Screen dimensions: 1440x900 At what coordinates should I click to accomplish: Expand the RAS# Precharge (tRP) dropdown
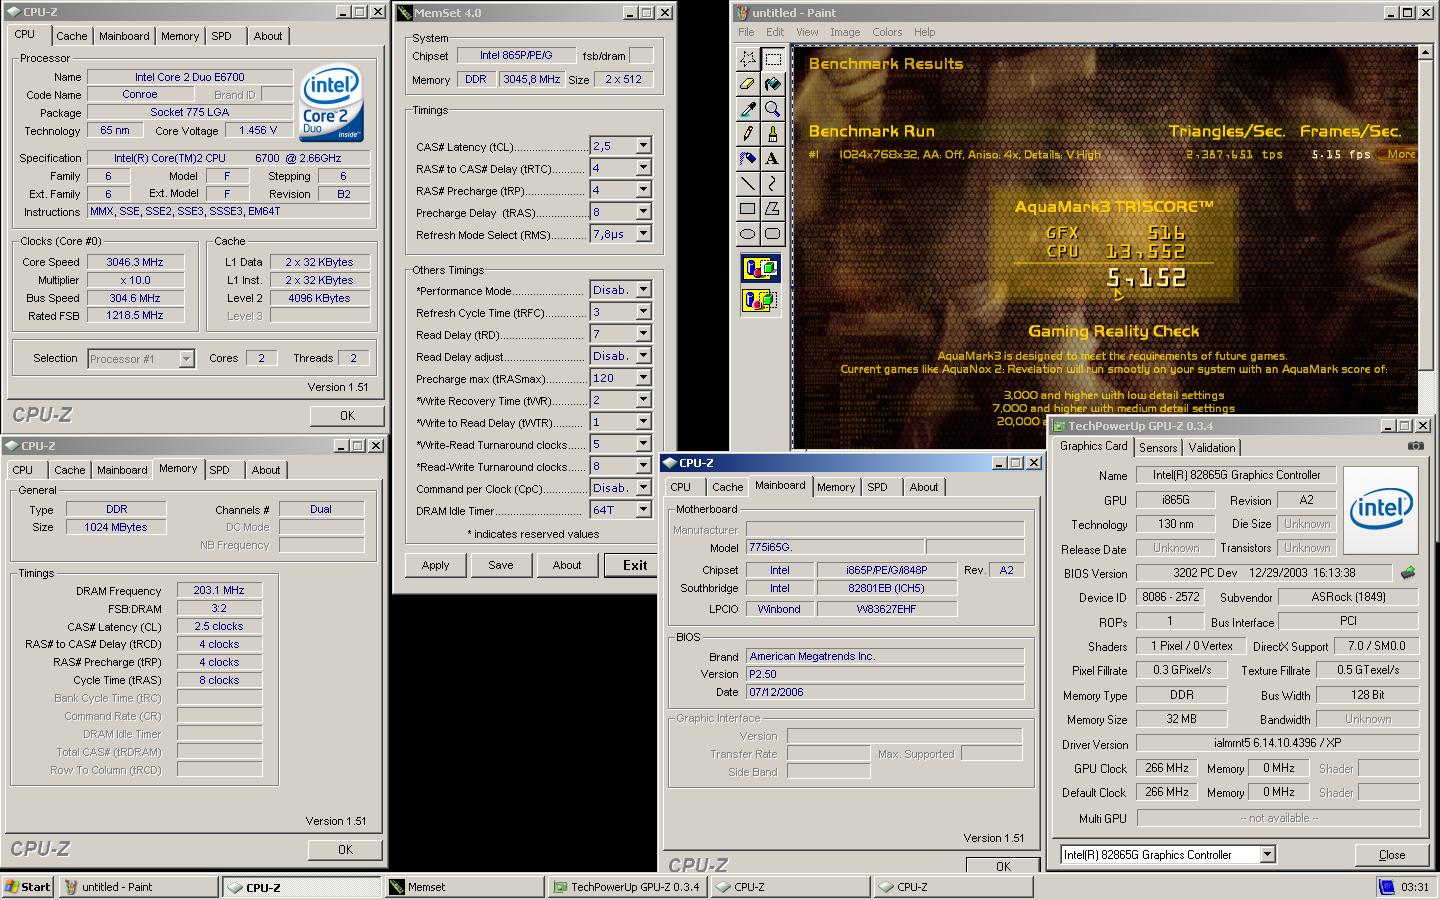pyautogui.click(x=643, y=190)
